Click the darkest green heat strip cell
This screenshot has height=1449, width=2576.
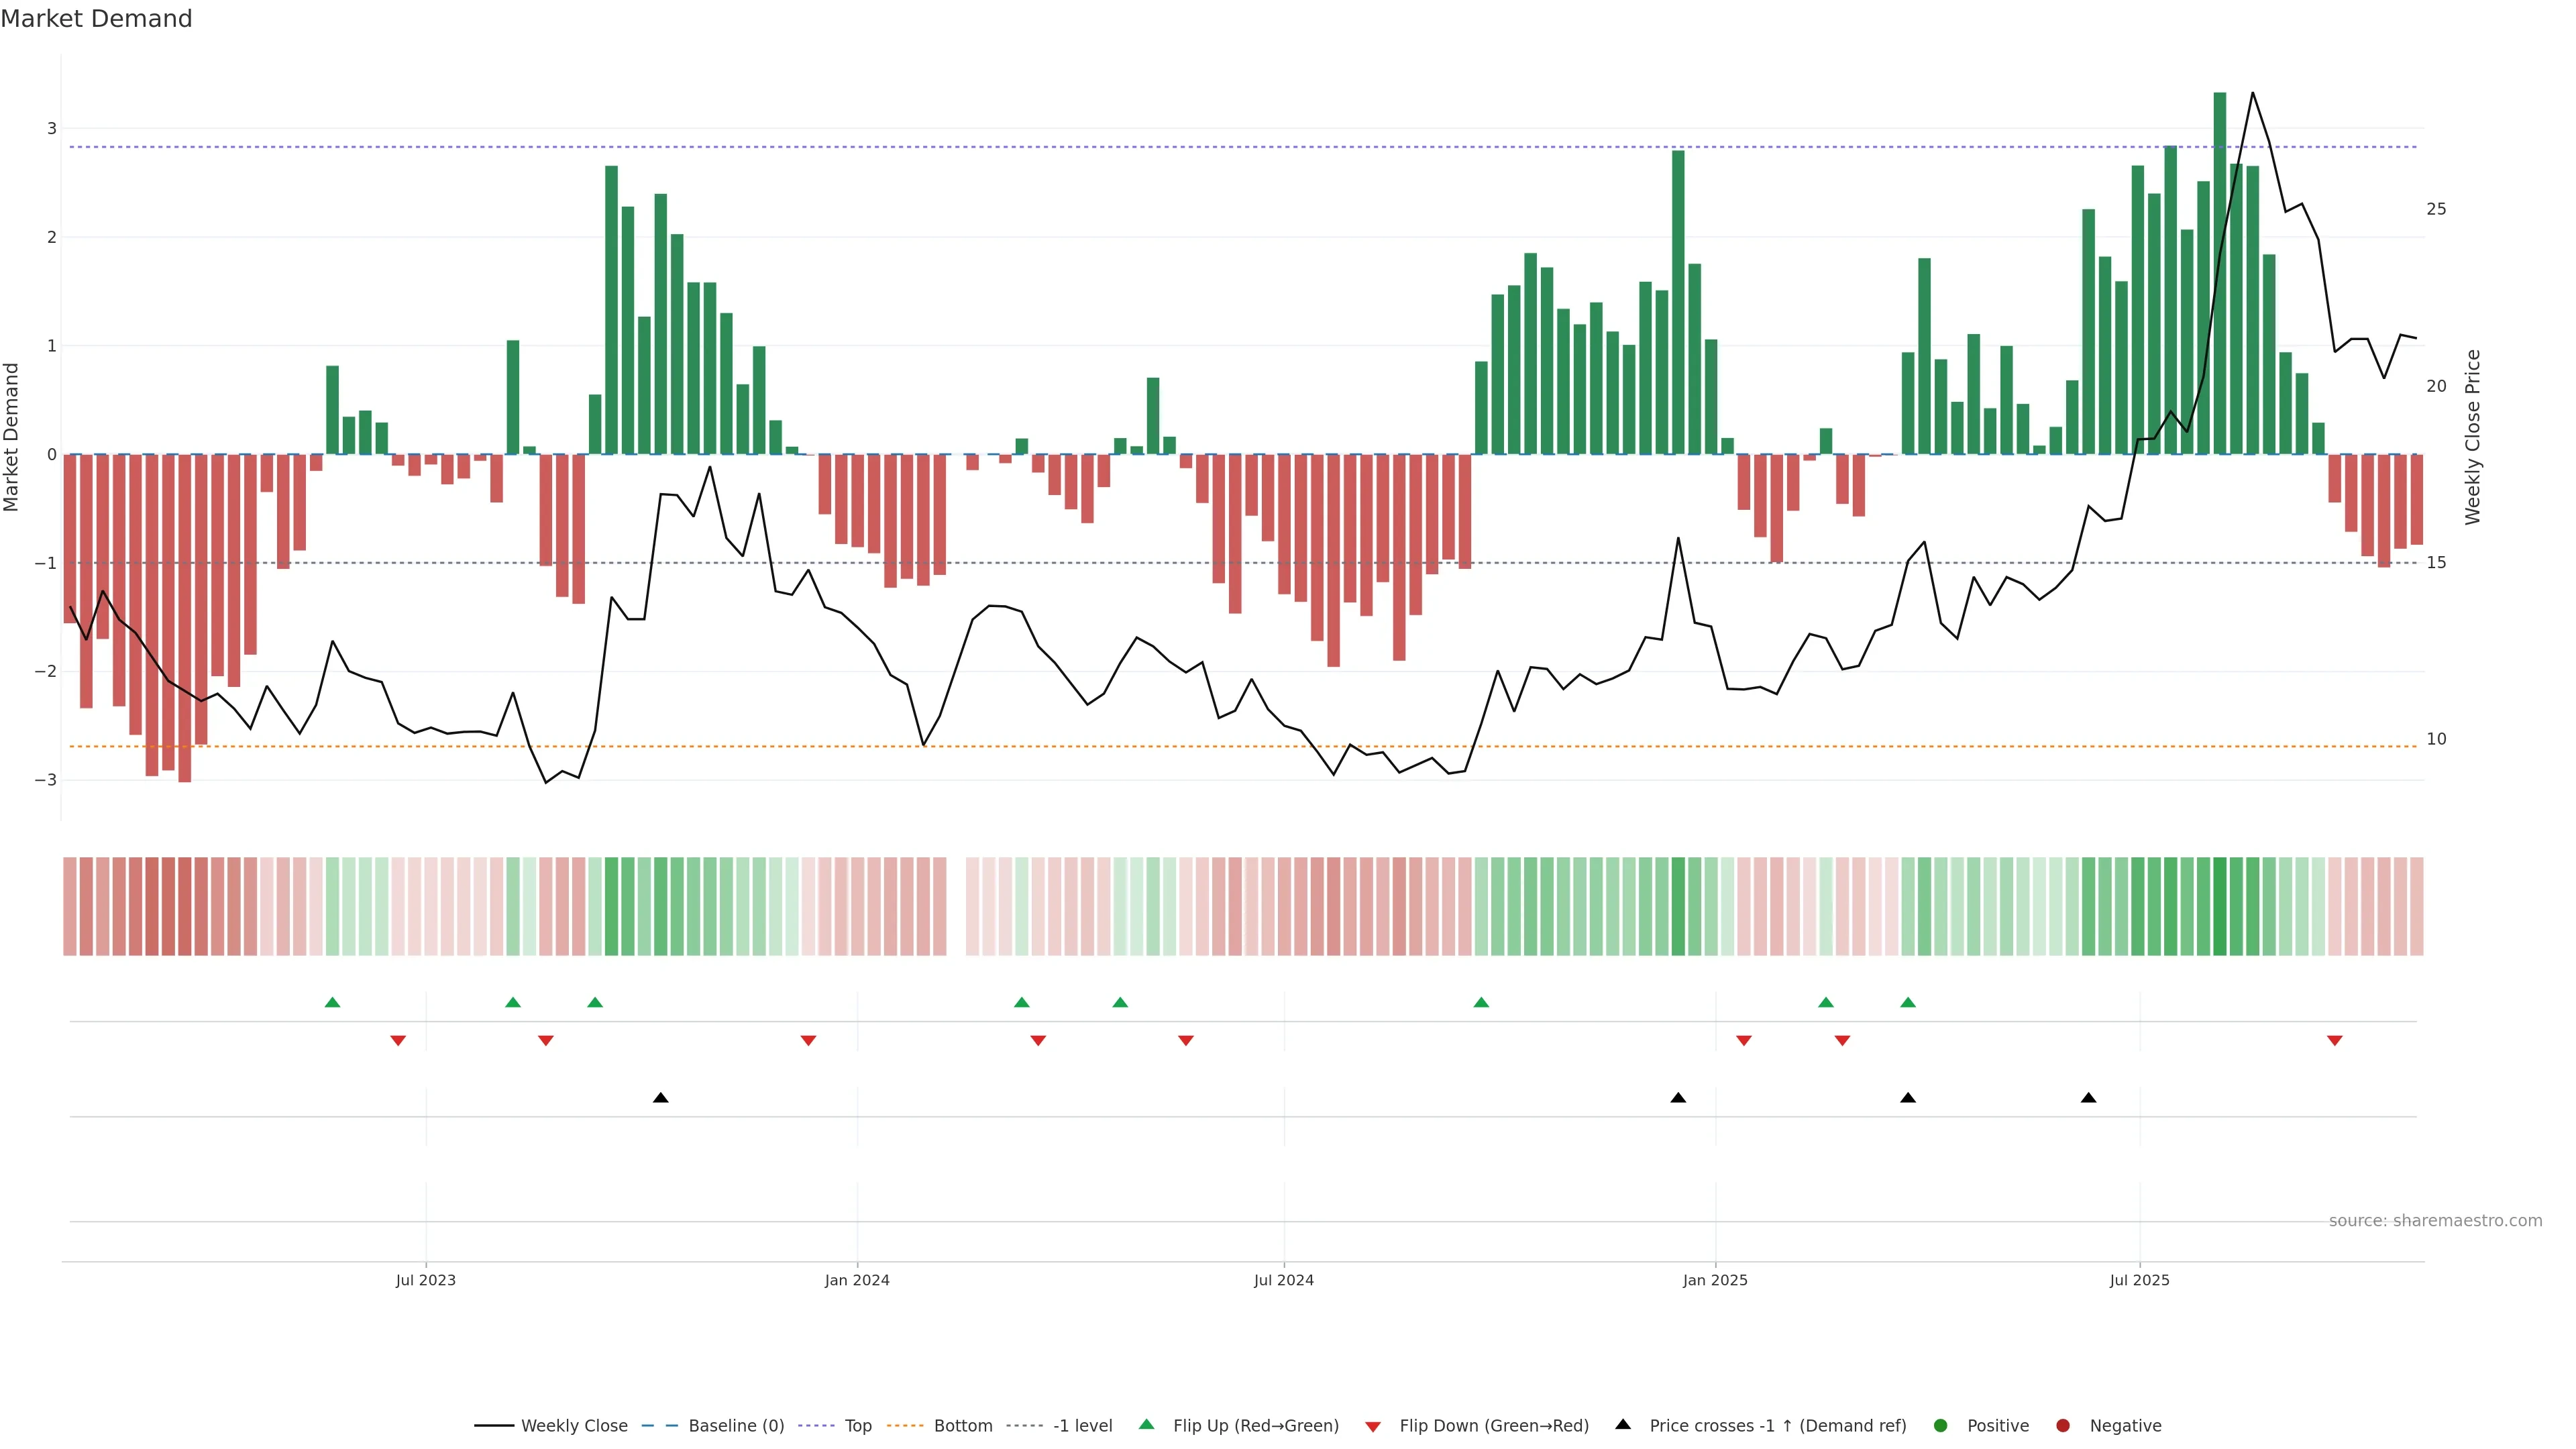(2220, 906)
